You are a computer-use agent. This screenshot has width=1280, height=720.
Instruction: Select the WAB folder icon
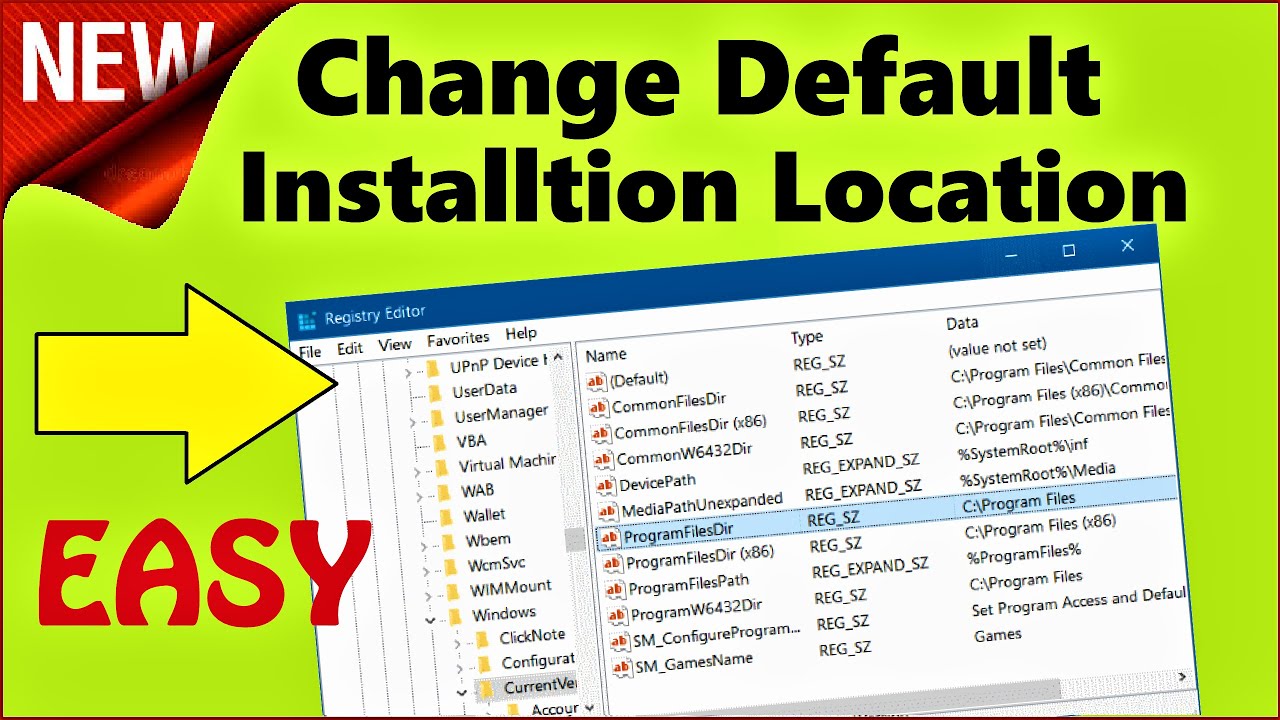tap(443, 493)
